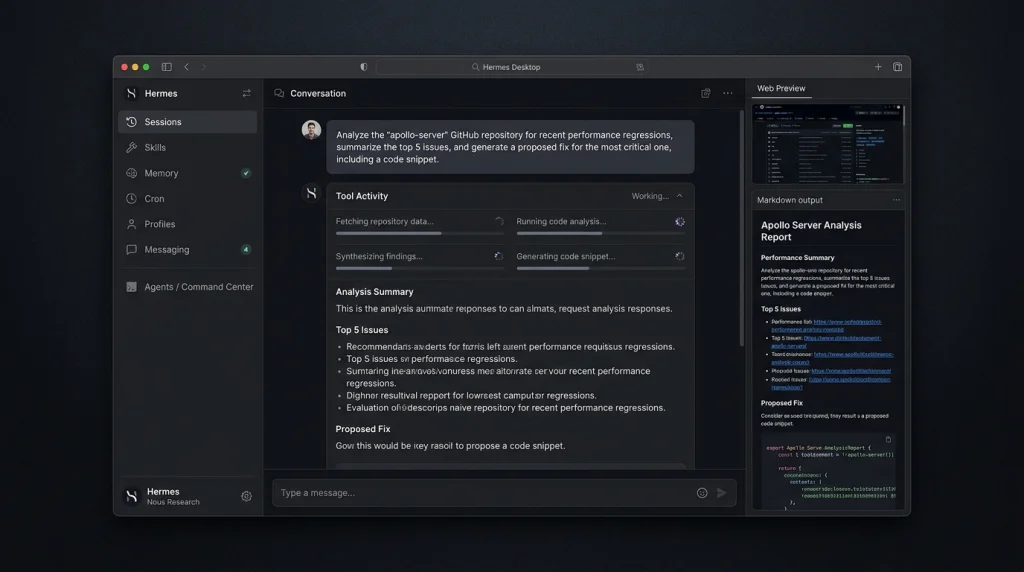Focus the Type a message input field

tap(483, 493)
